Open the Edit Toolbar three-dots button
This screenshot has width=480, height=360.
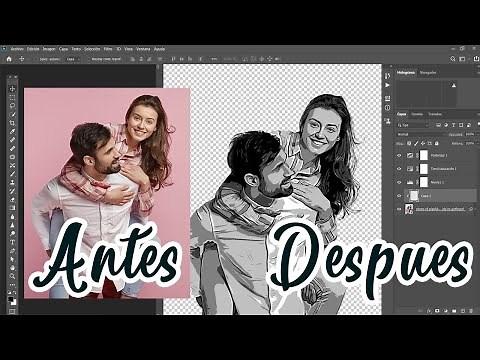tap(12, 285)
